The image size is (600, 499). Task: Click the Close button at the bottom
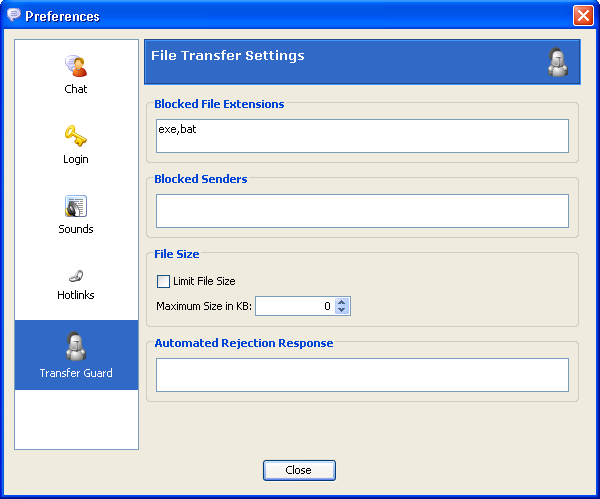pyautogui.click(x=299, y=470)
